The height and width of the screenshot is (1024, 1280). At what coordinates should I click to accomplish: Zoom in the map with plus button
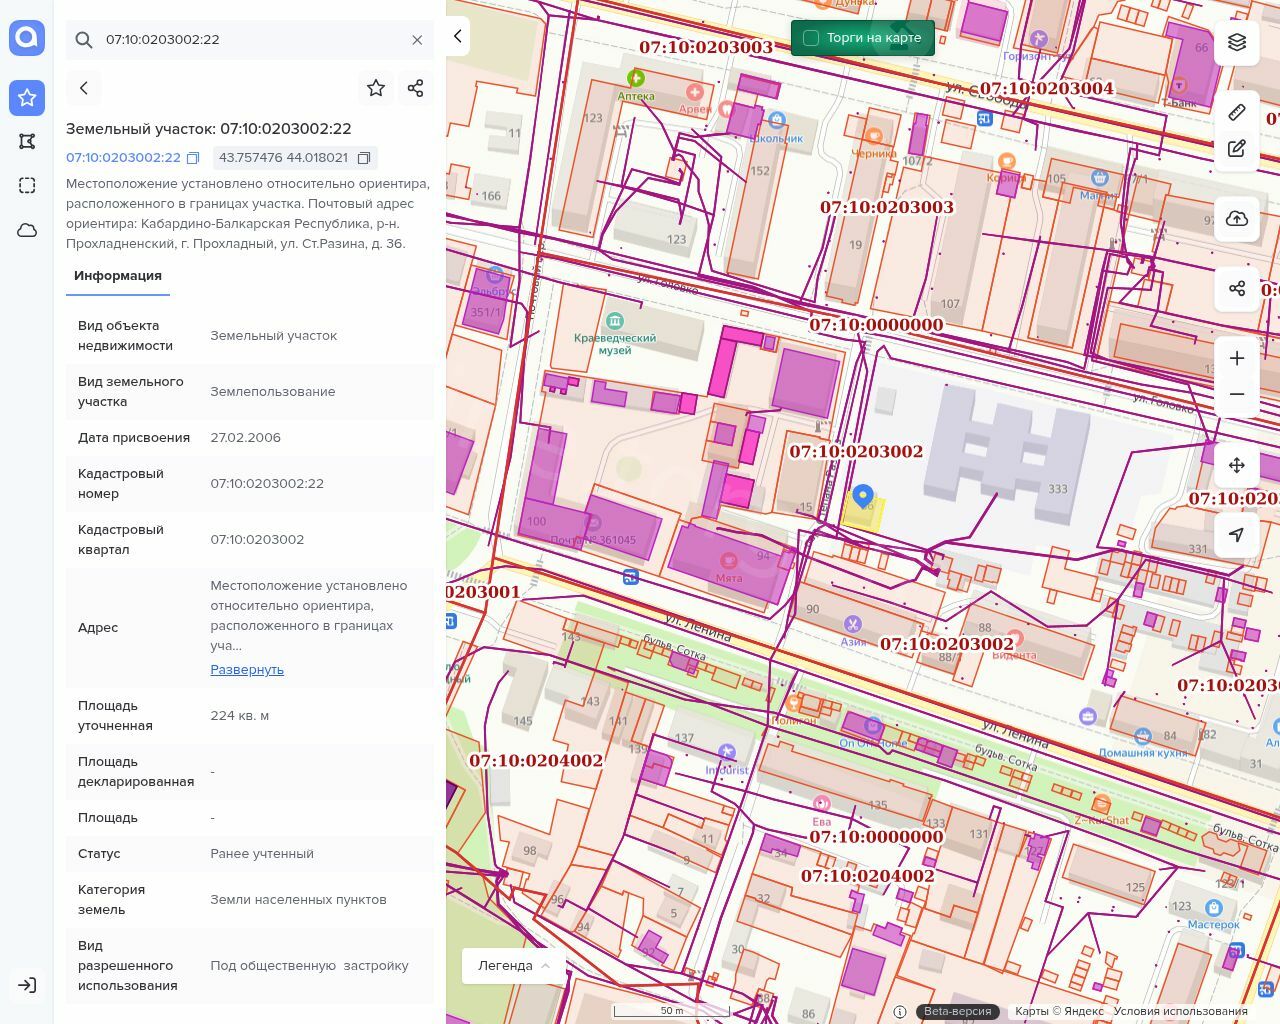coord(1237,358)
